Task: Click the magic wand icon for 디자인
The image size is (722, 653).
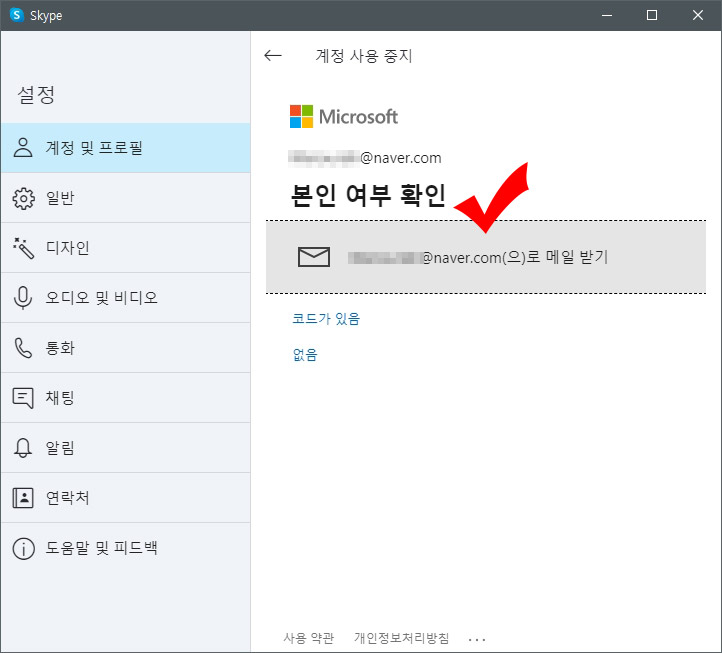Action: pyautogui.click(x=23, y=248)
